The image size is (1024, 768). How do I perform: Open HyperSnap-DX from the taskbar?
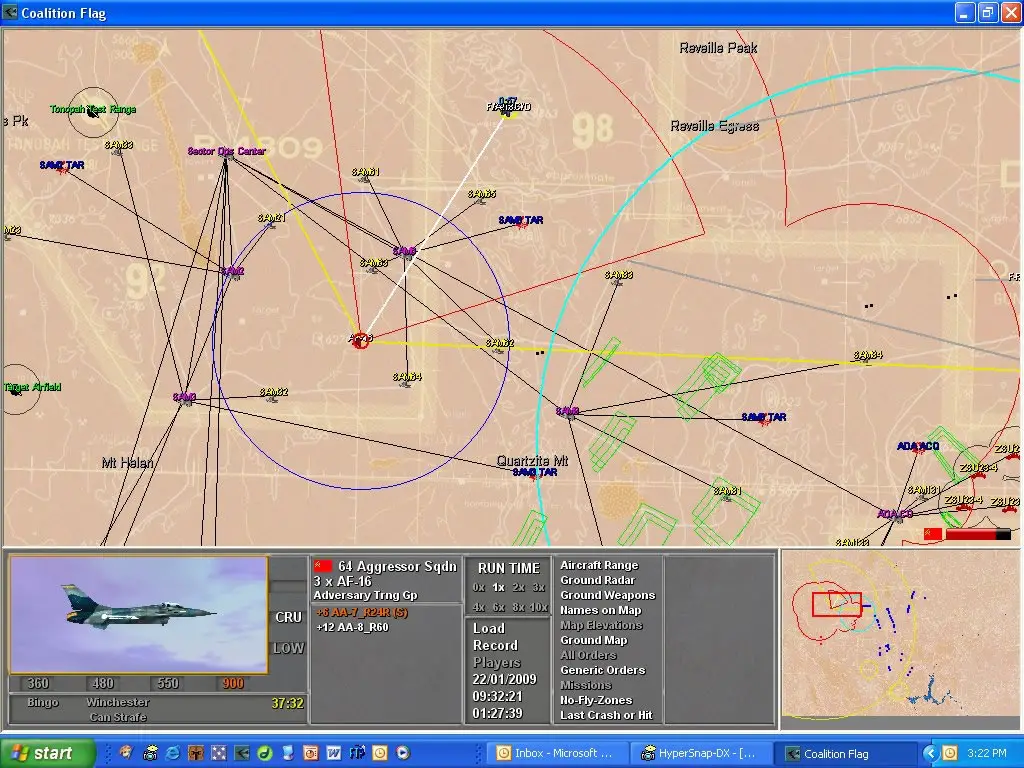coord(701,753)
